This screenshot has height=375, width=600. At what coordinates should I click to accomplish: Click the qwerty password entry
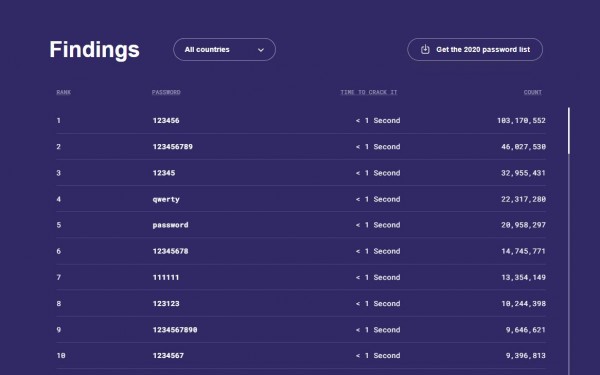(x=166, y=199)
